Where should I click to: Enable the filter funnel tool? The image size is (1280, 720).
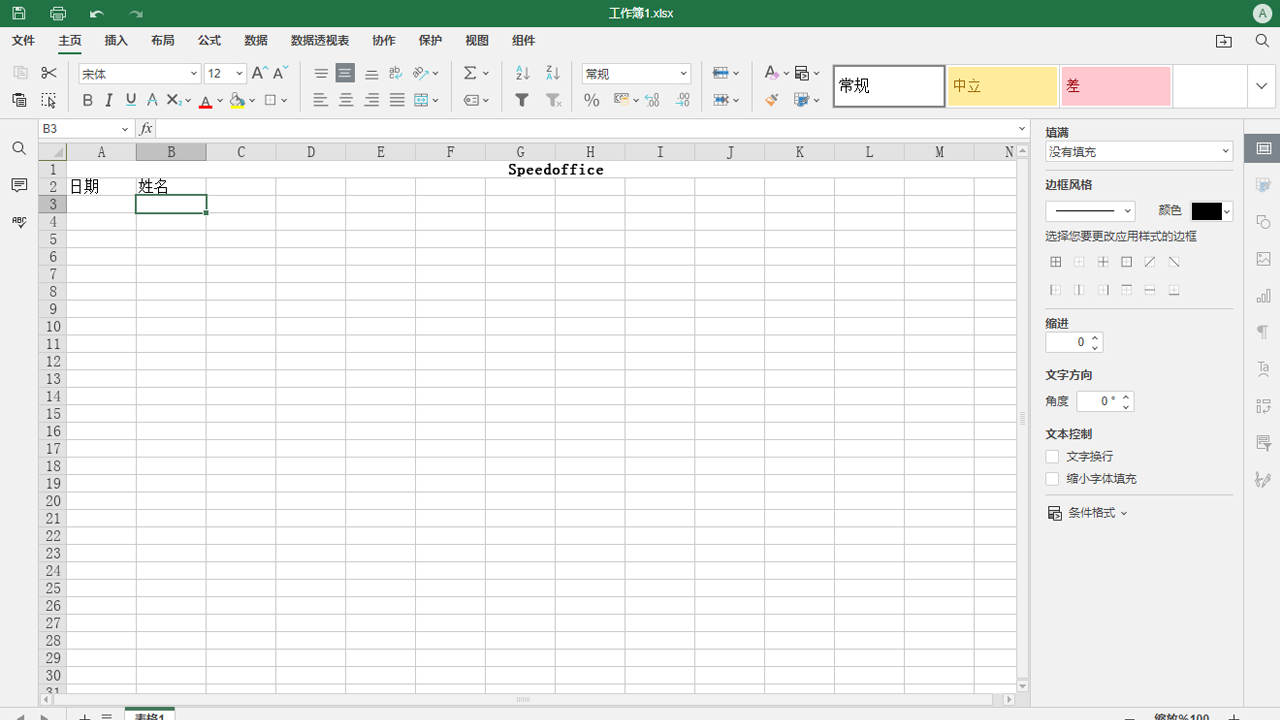[x=521, y=100]
